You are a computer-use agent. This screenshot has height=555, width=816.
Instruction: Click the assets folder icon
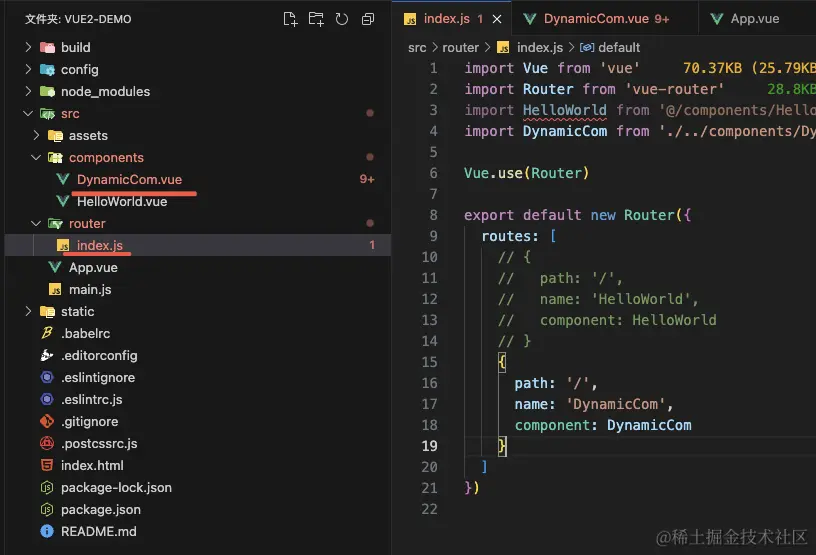click(55, 135)
